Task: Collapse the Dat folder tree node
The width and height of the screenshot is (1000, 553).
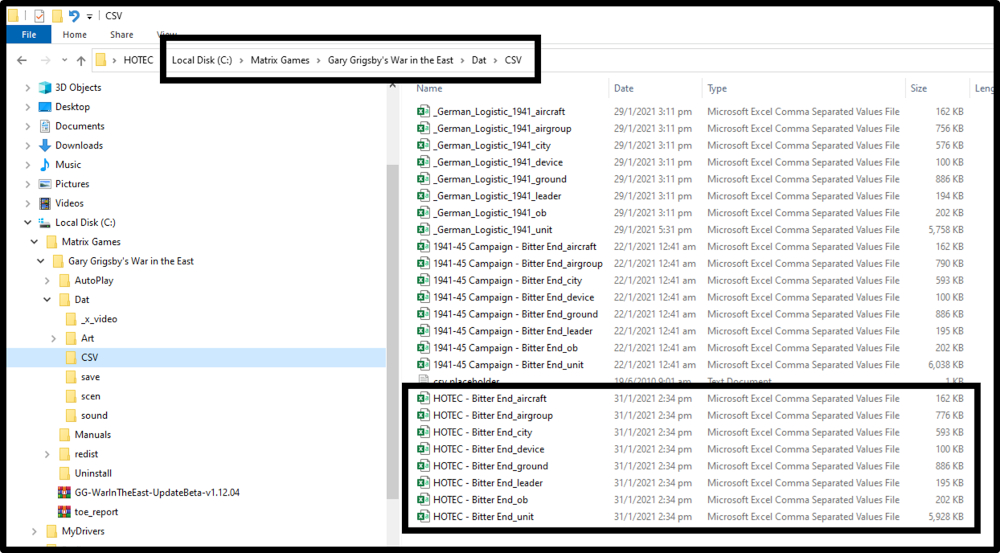Action: coord(47,300)
